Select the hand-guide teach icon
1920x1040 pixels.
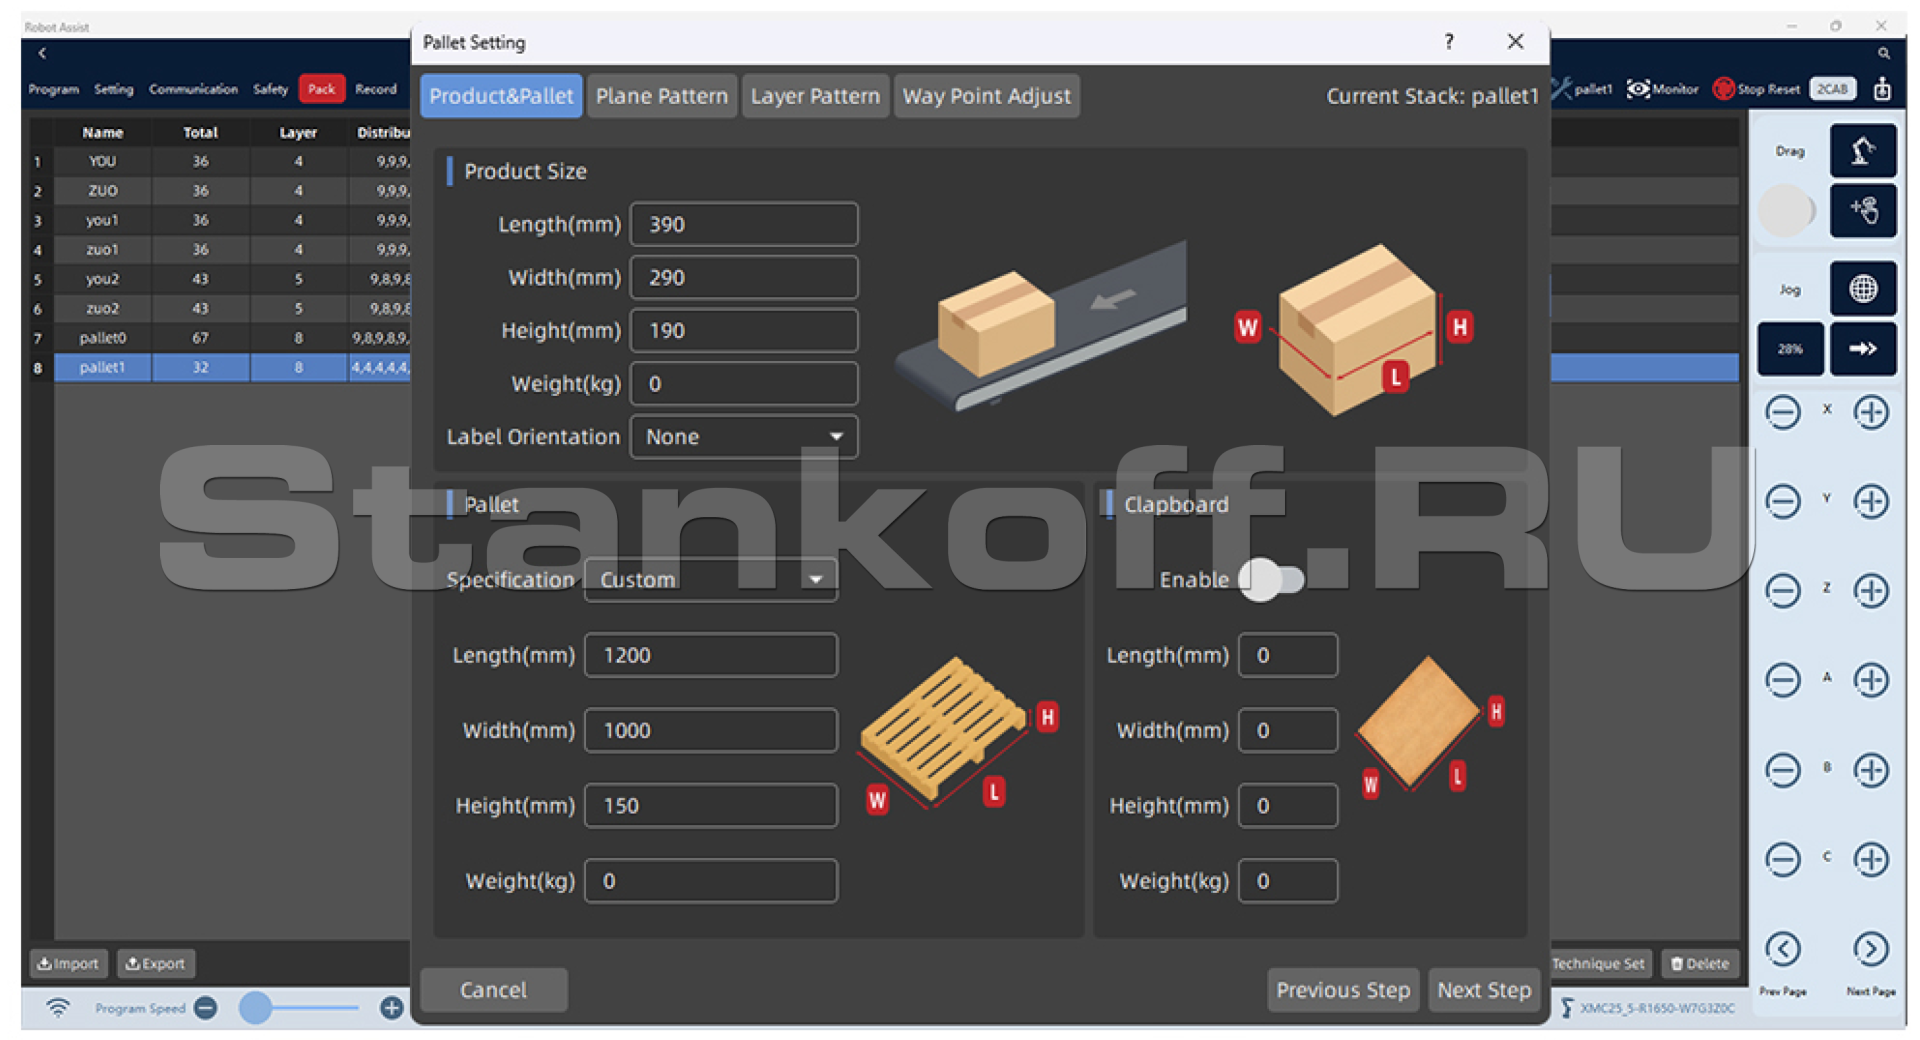click(1862, 211)
